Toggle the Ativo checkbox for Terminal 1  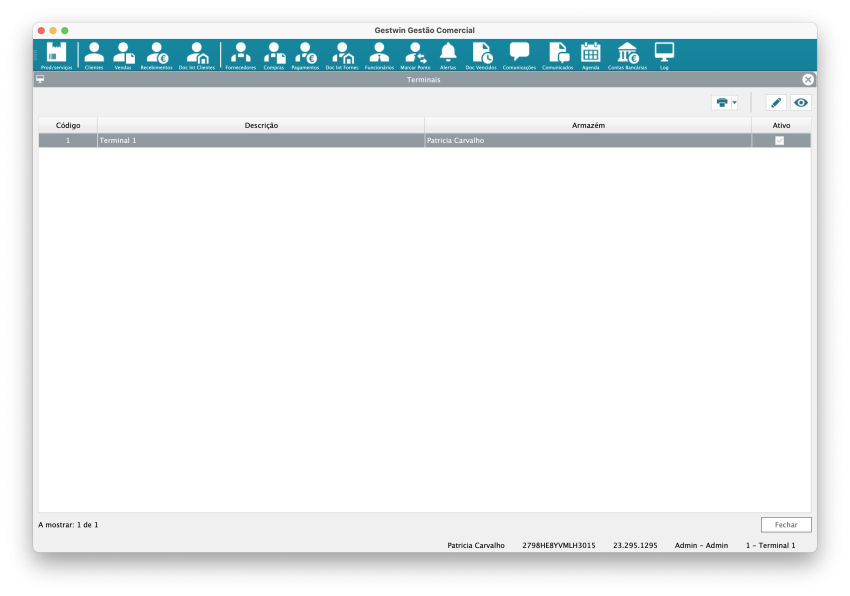[x=780, y=141]
